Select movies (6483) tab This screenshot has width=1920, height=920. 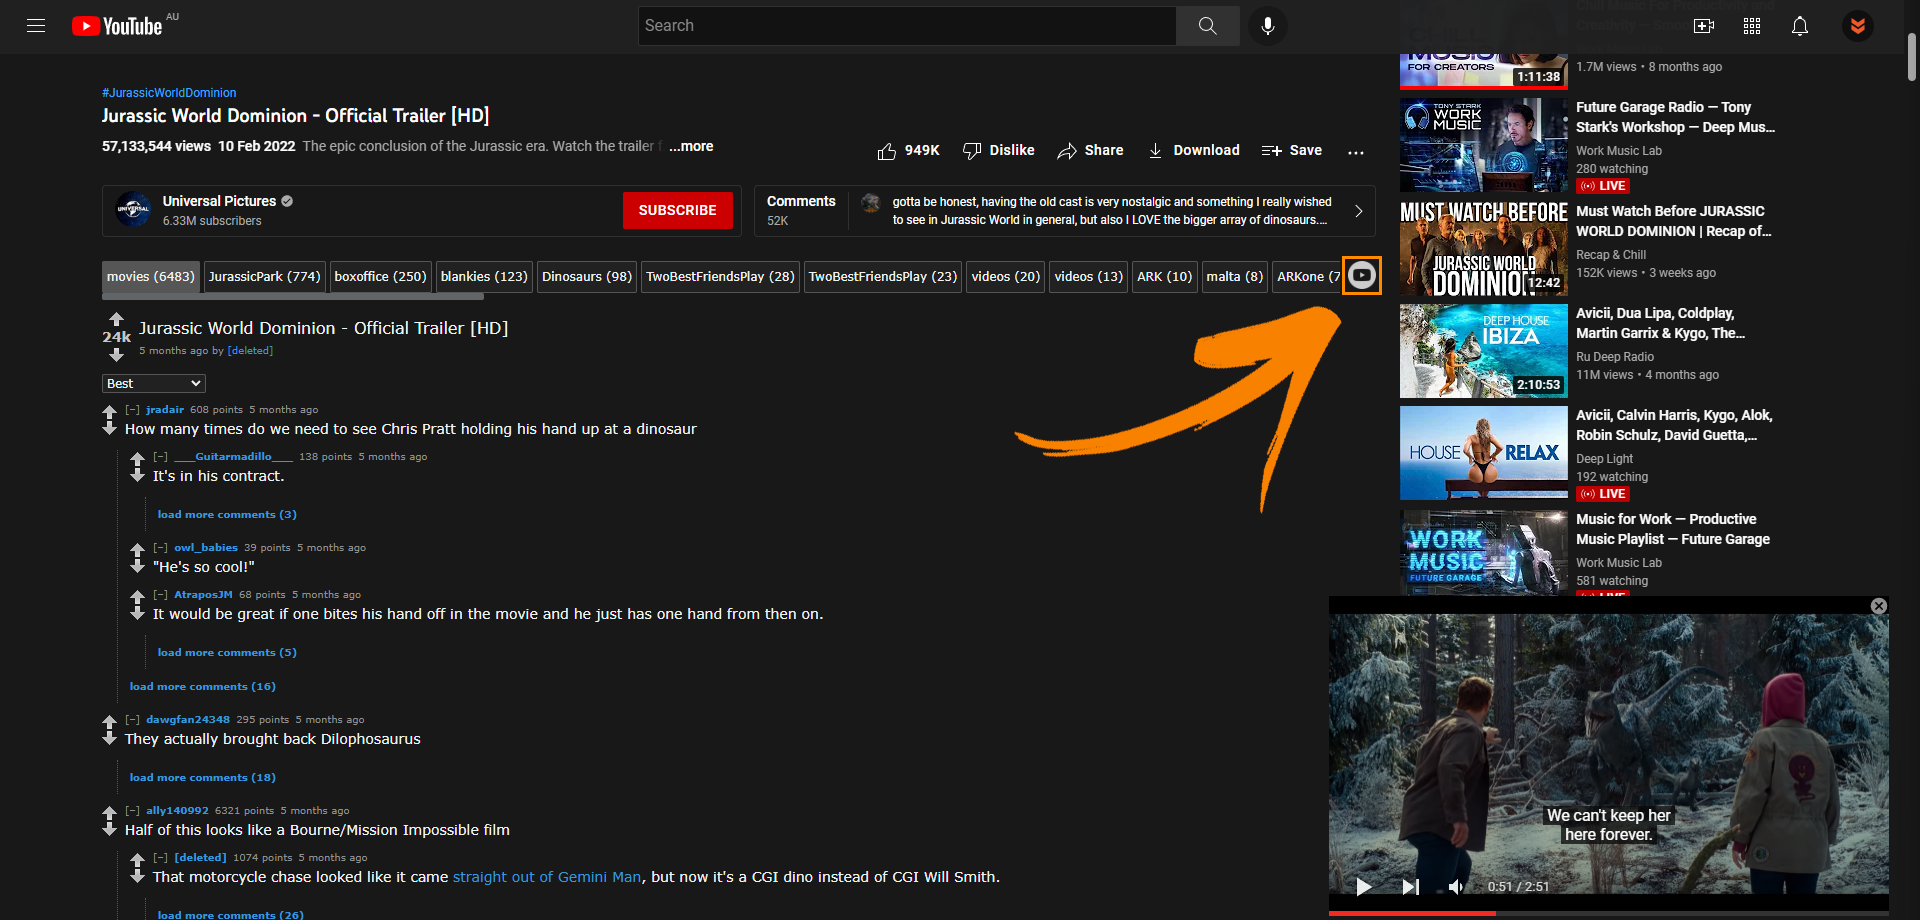151,277
